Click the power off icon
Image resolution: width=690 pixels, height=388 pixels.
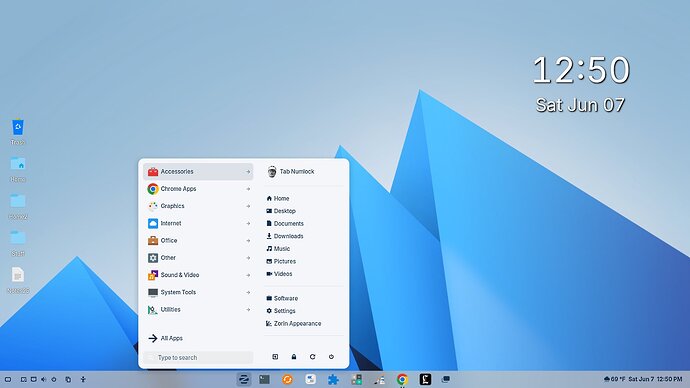point(331,357)
